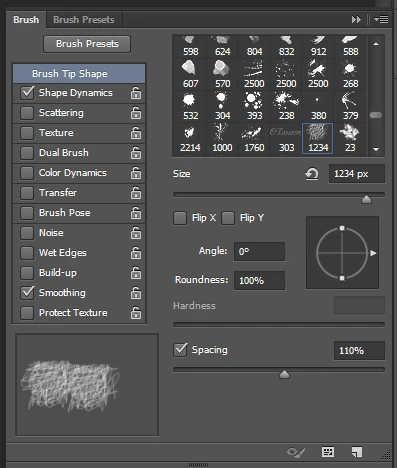
Task: Check the Flip X option
Action: 180,218
